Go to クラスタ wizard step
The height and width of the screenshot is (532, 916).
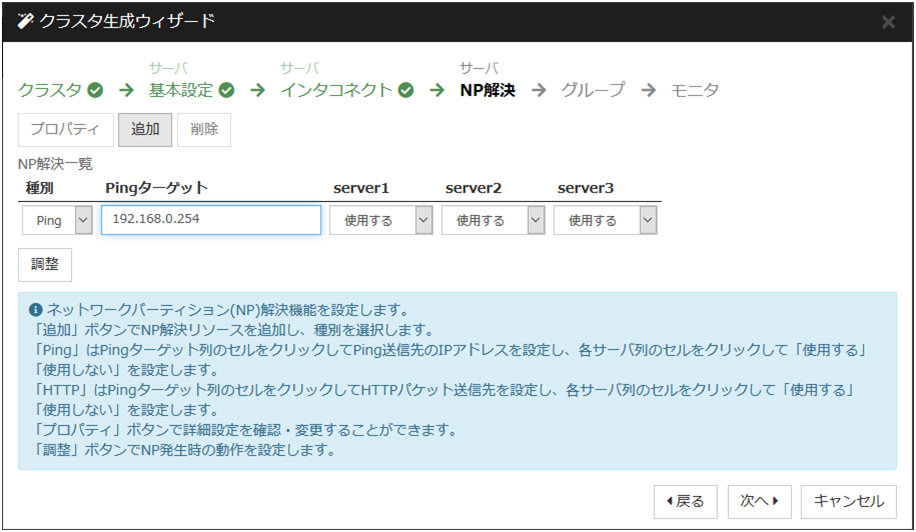[x=50, y=90]
